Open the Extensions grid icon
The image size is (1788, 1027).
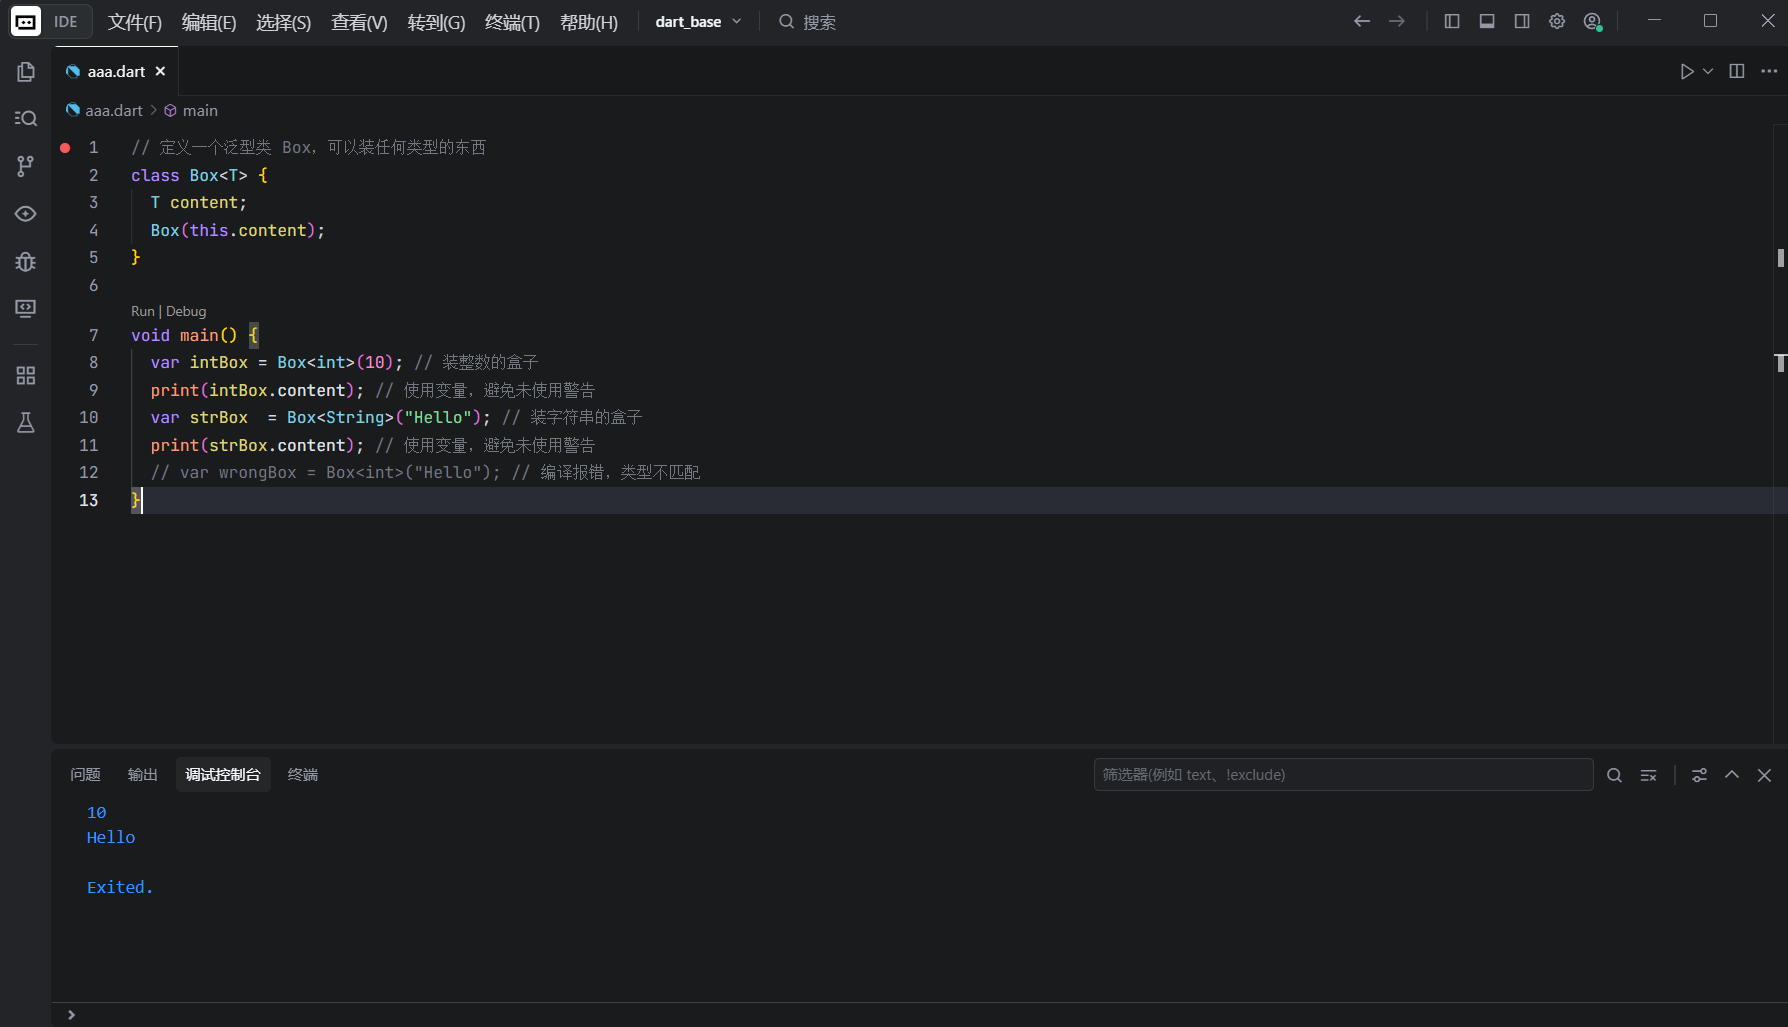point(26,375)
